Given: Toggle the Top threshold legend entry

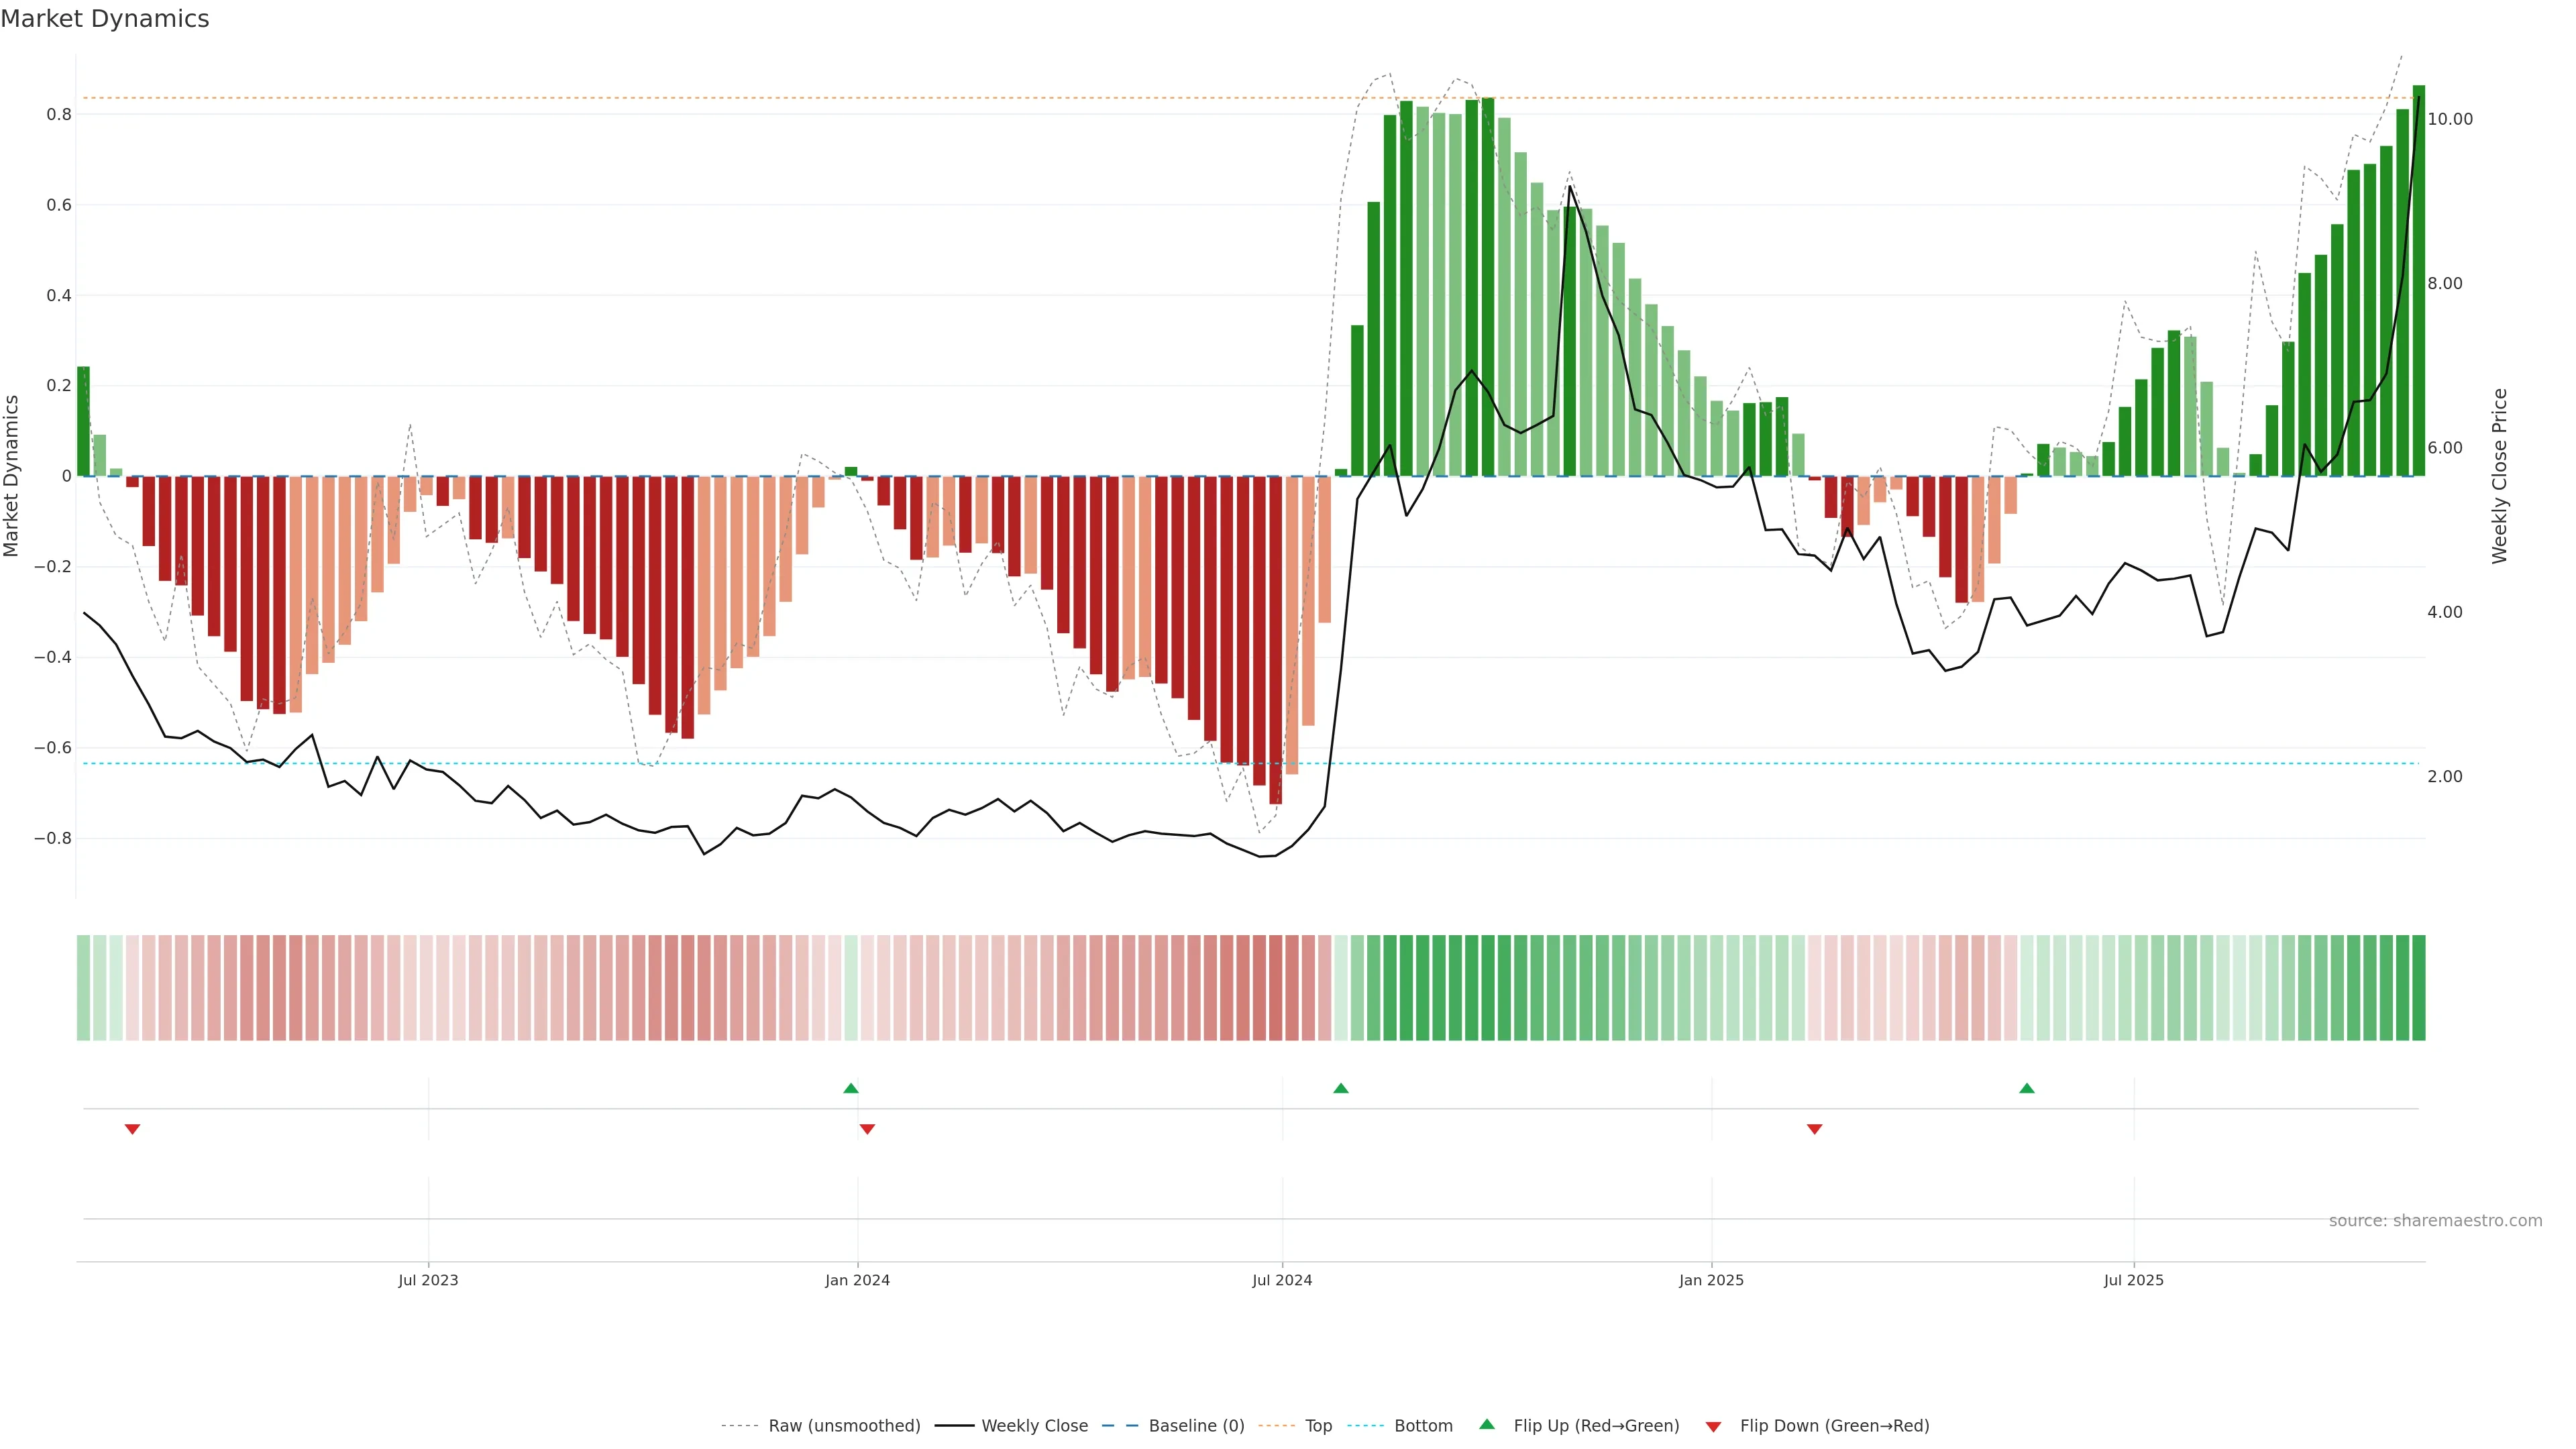Looking at the screenshot, I should pyautogui.click(x=1318, y=1426).
